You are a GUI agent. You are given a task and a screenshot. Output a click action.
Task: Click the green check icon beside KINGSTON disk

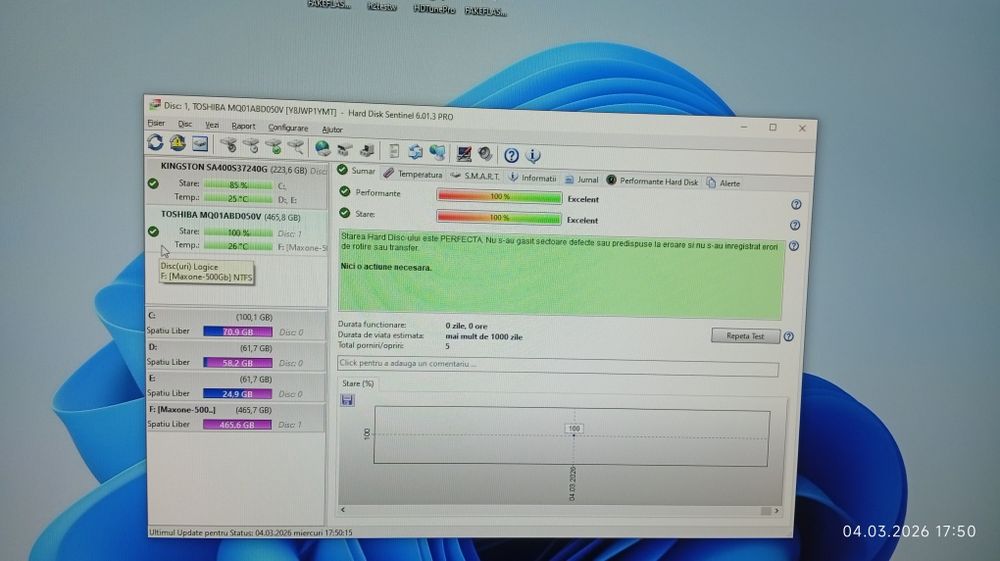[153, 184]
